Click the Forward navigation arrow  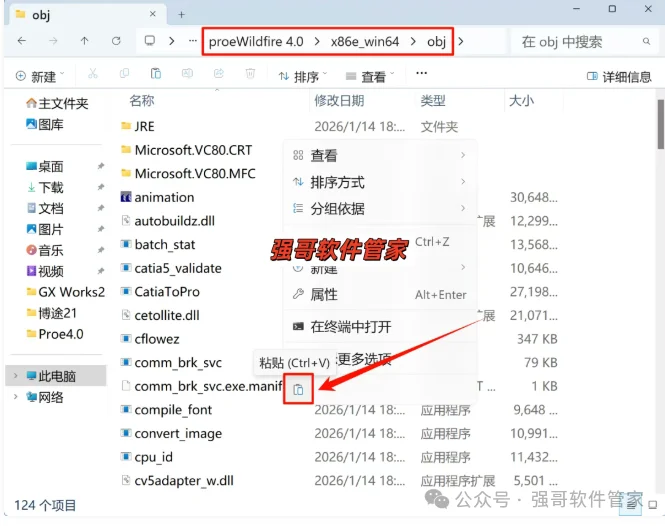[x=53, y=41]
